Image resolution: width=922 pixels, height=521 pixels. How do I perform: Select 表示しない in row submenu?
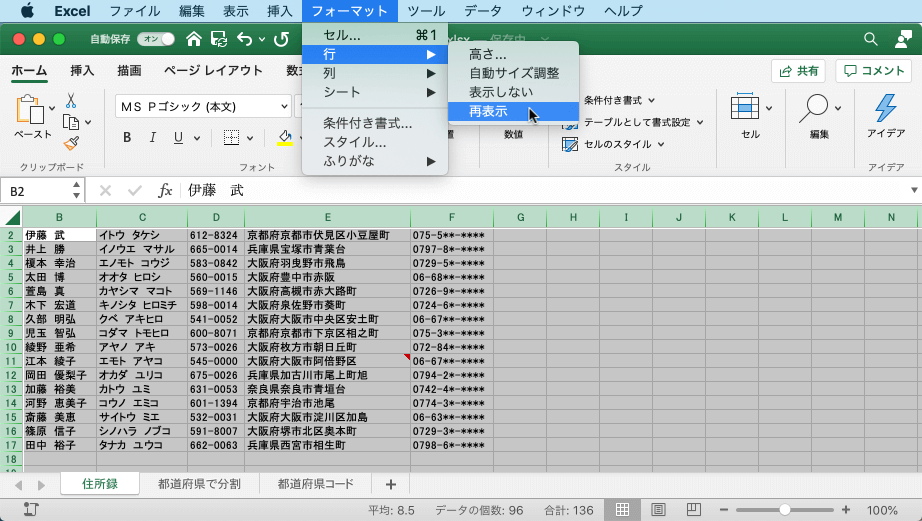[513, 92]
